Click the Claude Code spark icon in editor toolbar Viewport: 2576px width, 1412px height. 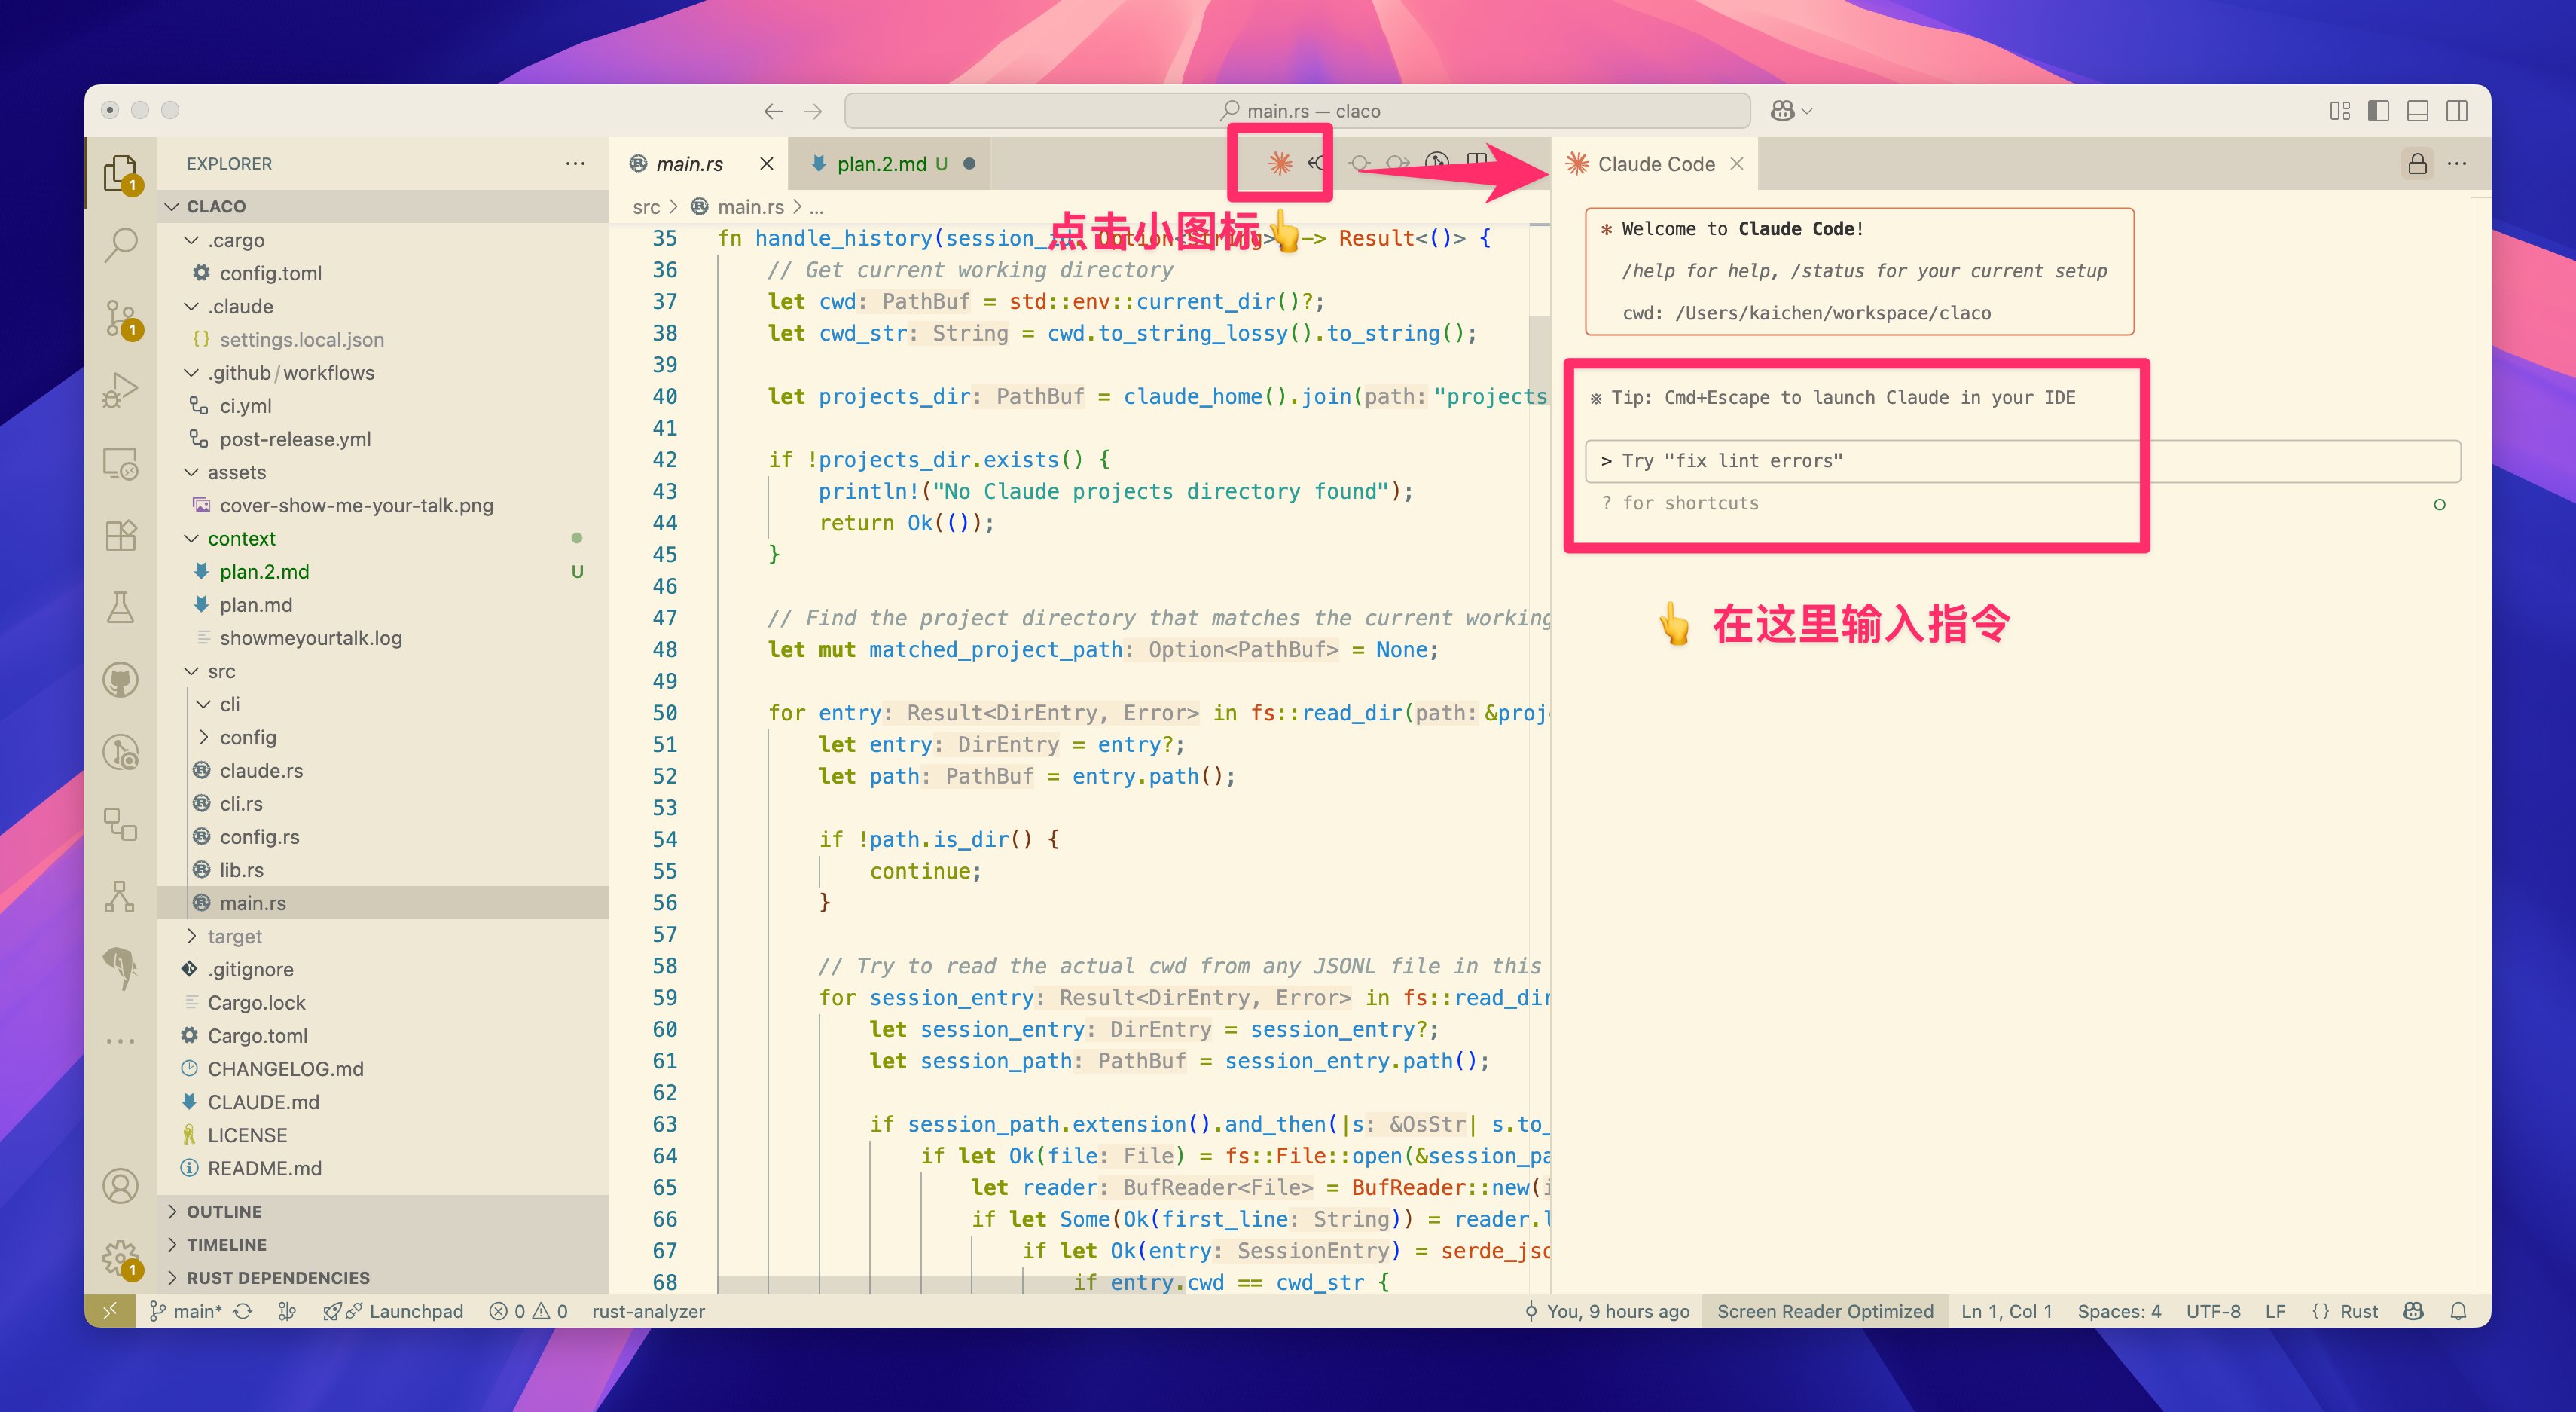coord(1280,163)
